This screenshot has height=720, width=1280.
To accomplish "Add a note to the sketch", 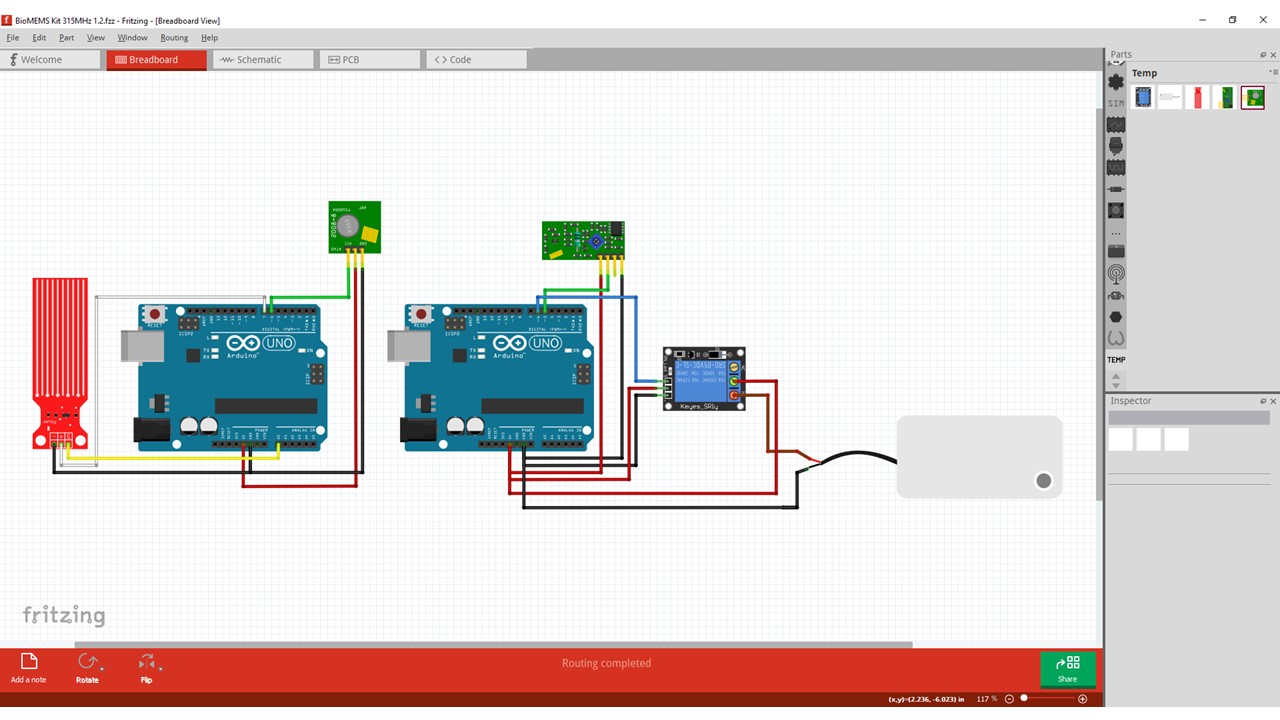I will [28, 668].
